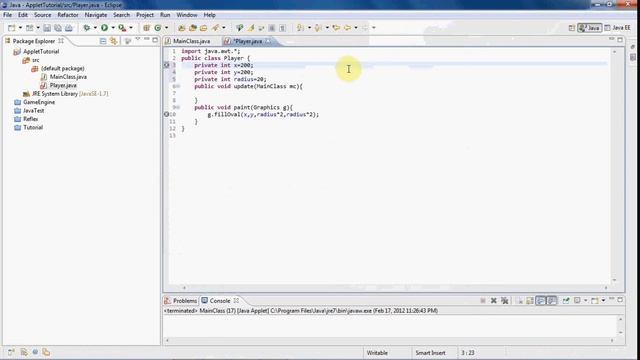Click in the editor at line 7
Screen dimensions: 640x360
click(x=394, y=93)
